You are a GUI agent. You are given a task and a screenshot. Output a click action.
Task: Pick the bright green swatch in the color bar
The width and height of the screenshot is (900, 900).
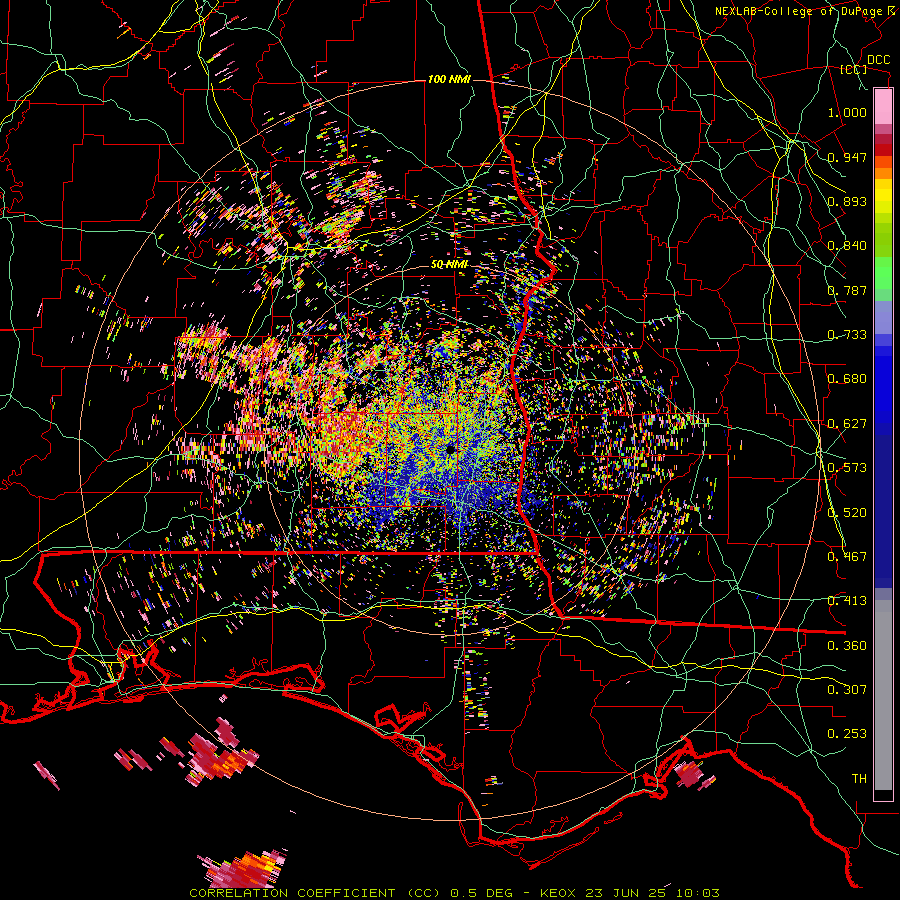[883, 273]
